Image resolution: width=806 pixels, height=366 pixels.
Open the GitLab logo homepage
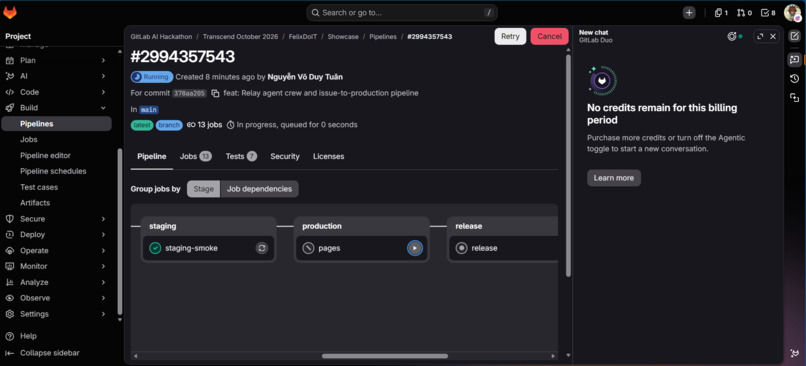(x=9, y=13)
